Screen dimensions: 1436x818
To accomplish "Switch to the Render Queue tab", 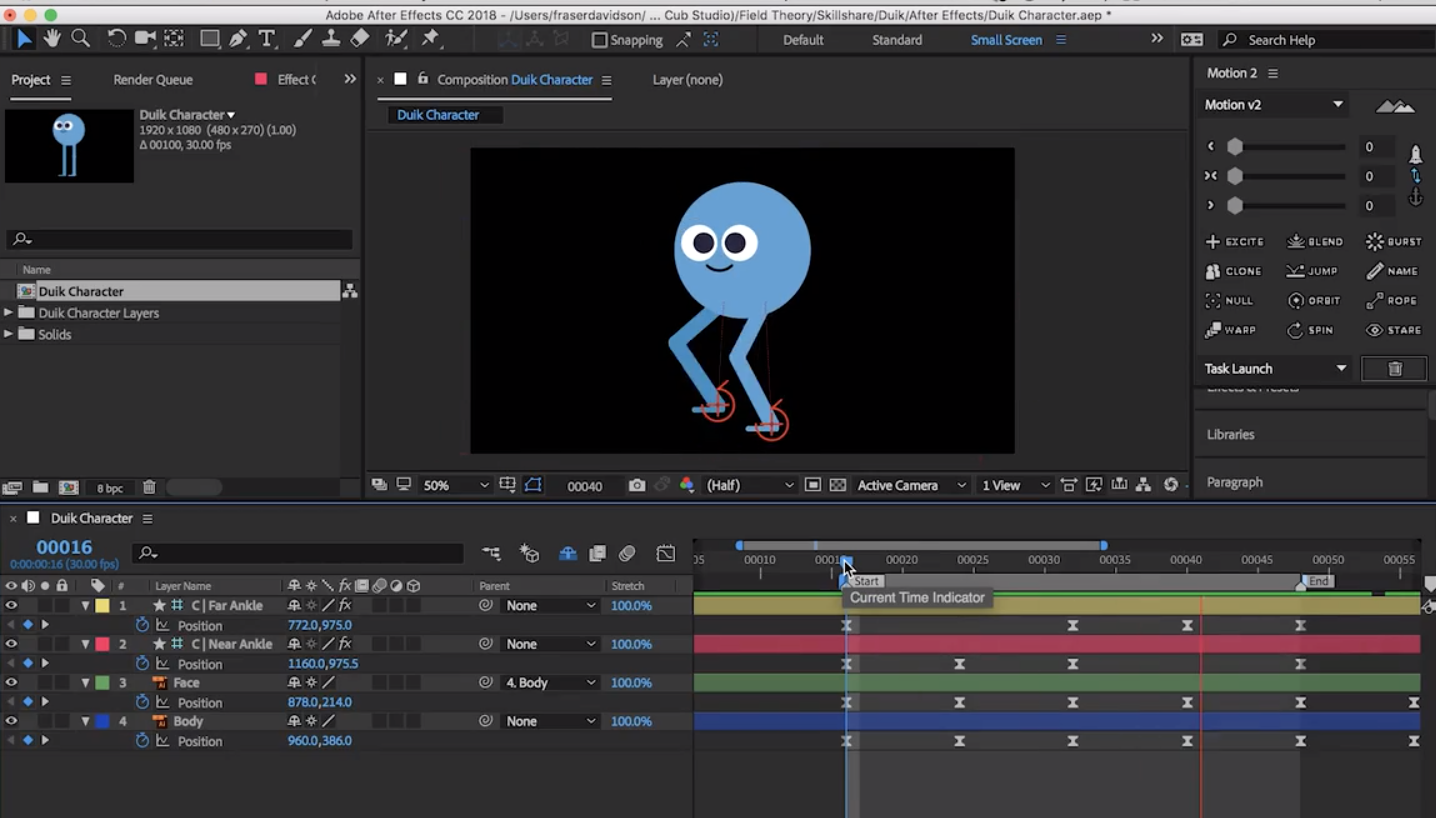I will [153, 80].
